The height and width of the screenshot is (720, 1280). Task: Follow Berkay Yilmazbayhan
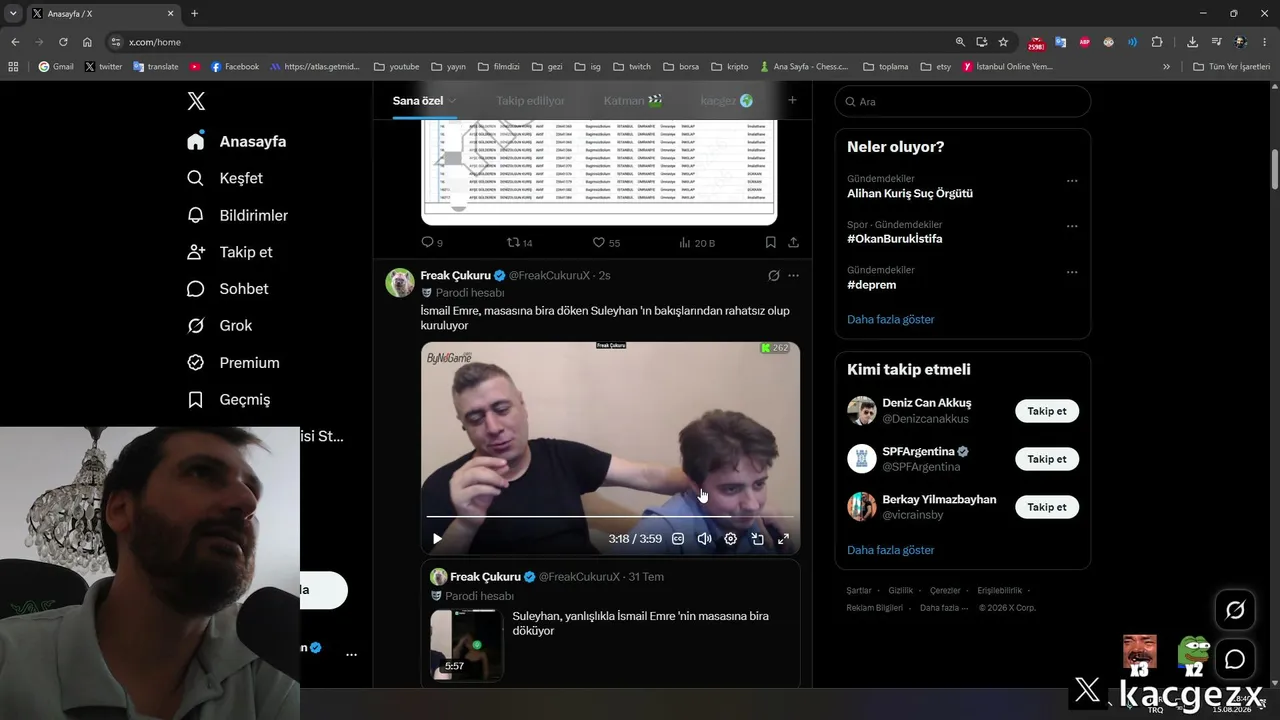[x=1047, y=507]
